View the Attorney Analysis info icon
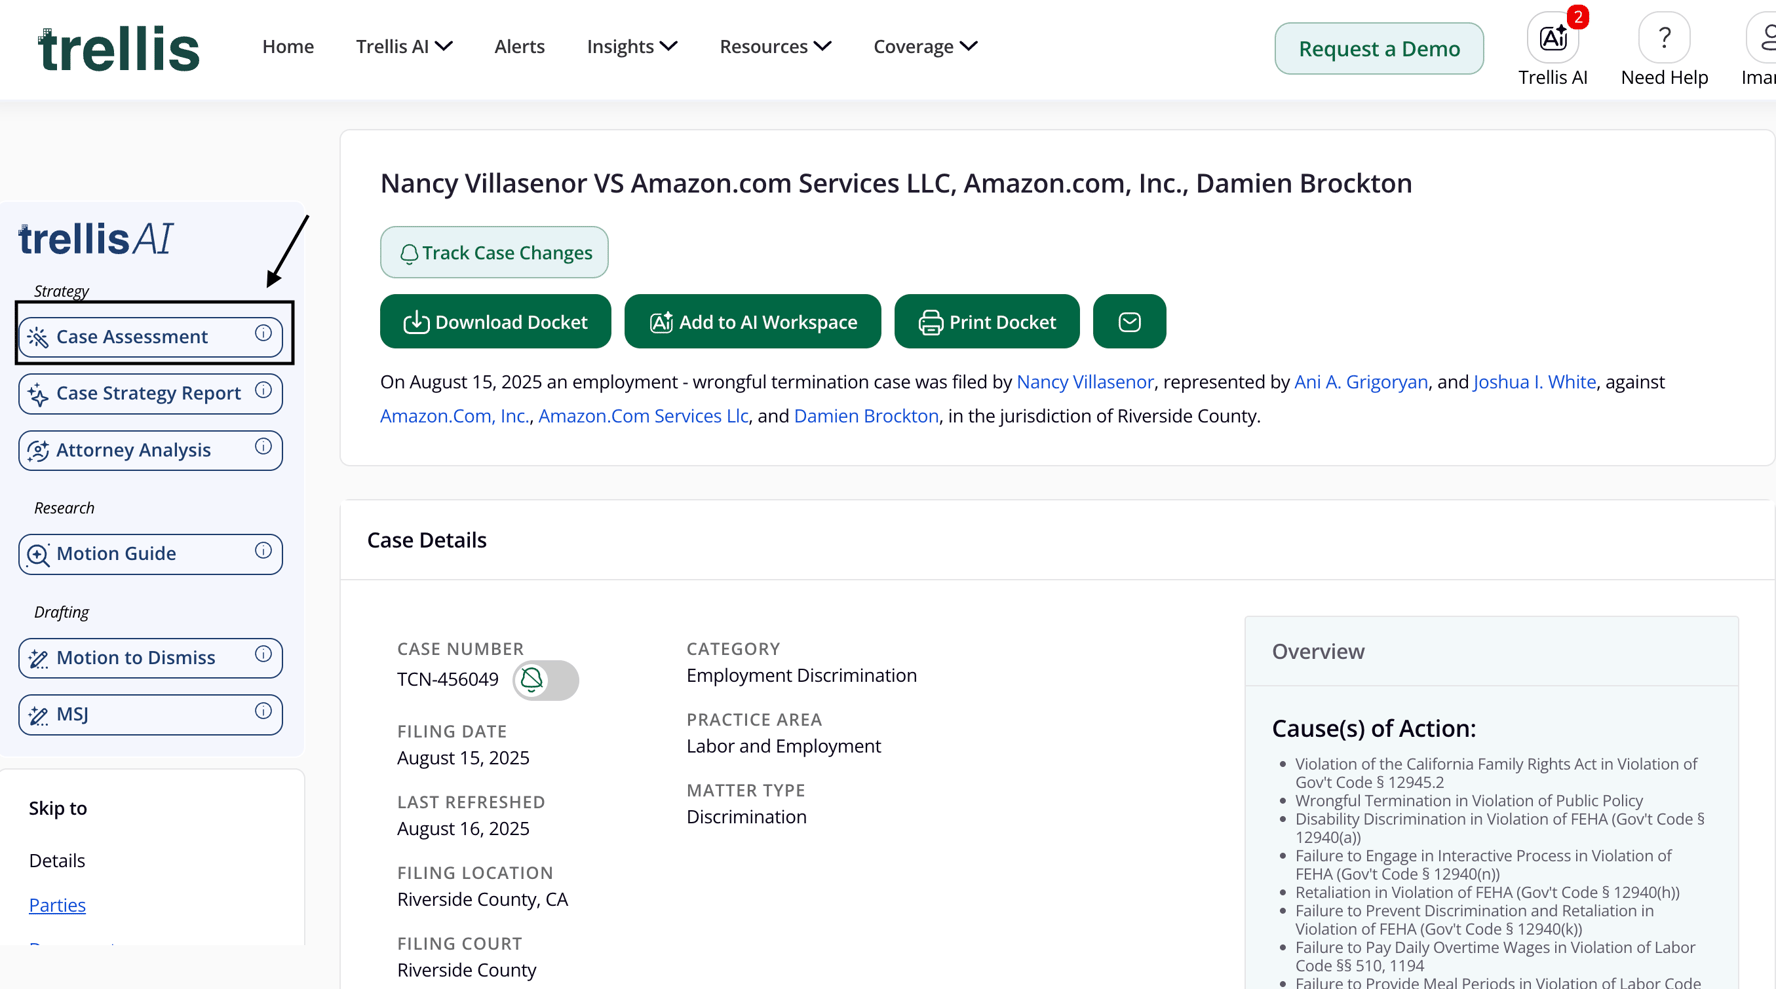This screenshot has width=1776, height=989. [262, 447]
